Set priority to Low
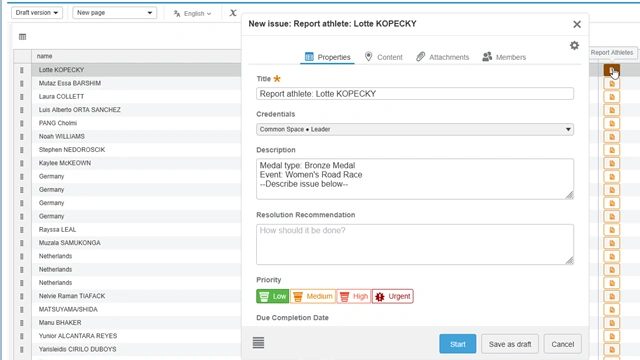The width and height of the screenshot is (640, 360). click(x=273, y=296)
